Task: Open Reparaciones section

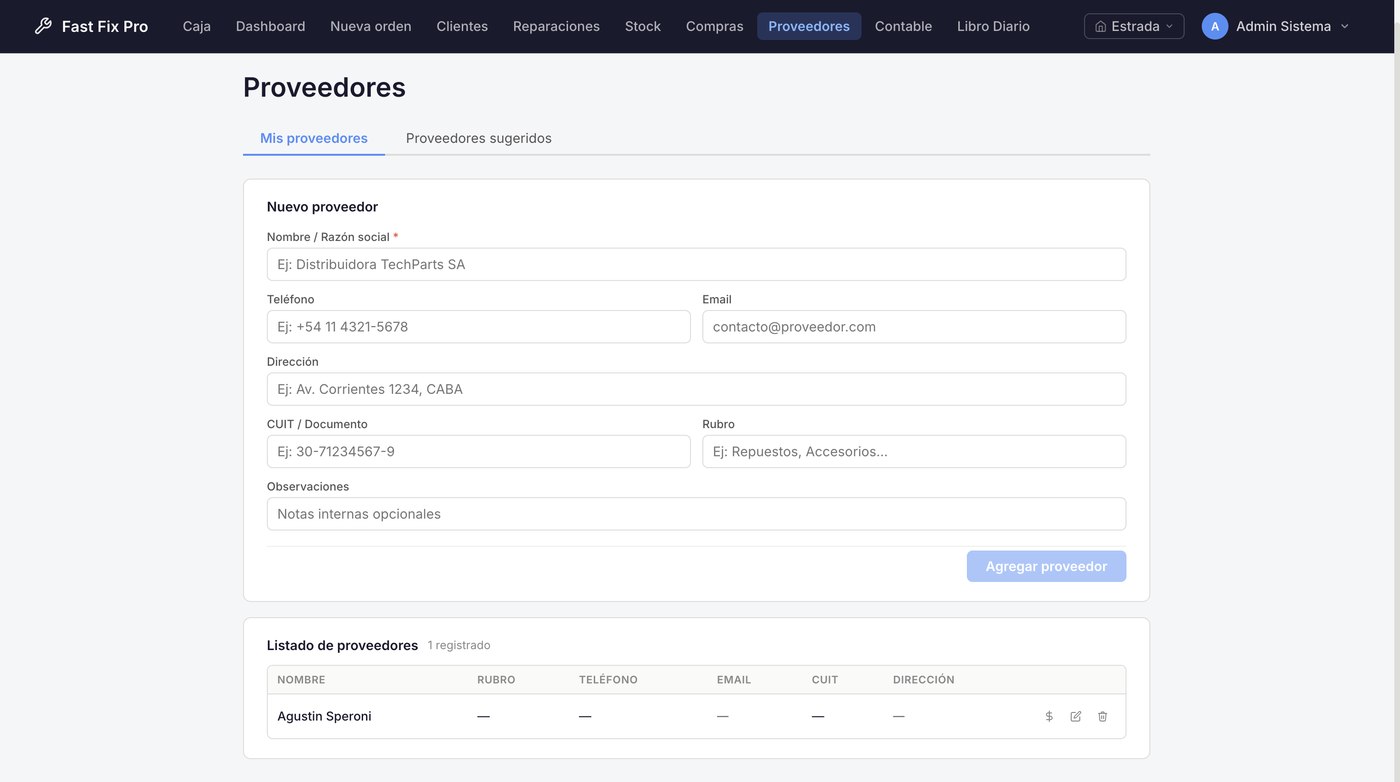Action: (556, 26)
